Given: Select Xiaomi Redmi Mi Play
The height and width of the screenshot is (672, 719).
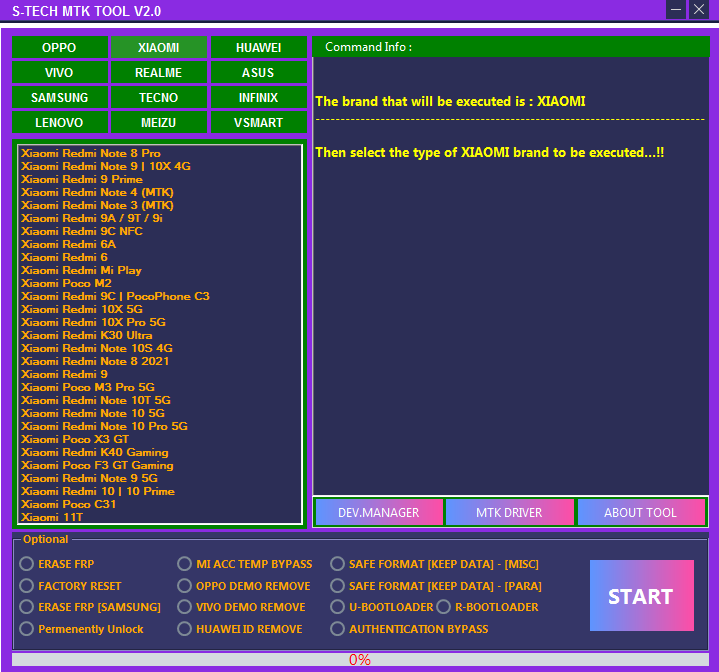Looking at the screenshot, I should (x=160, y=270).
